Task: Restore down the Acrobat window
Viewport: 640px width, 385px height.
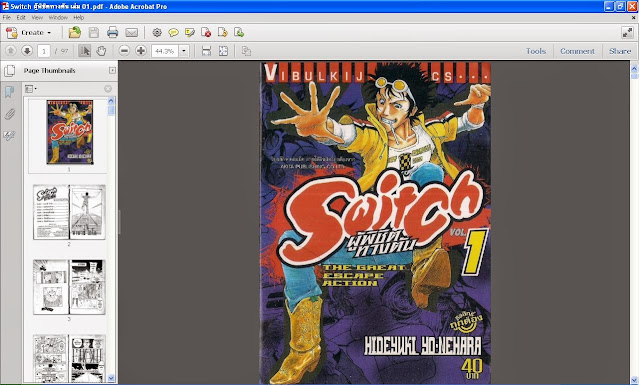Action: point(620,6)
